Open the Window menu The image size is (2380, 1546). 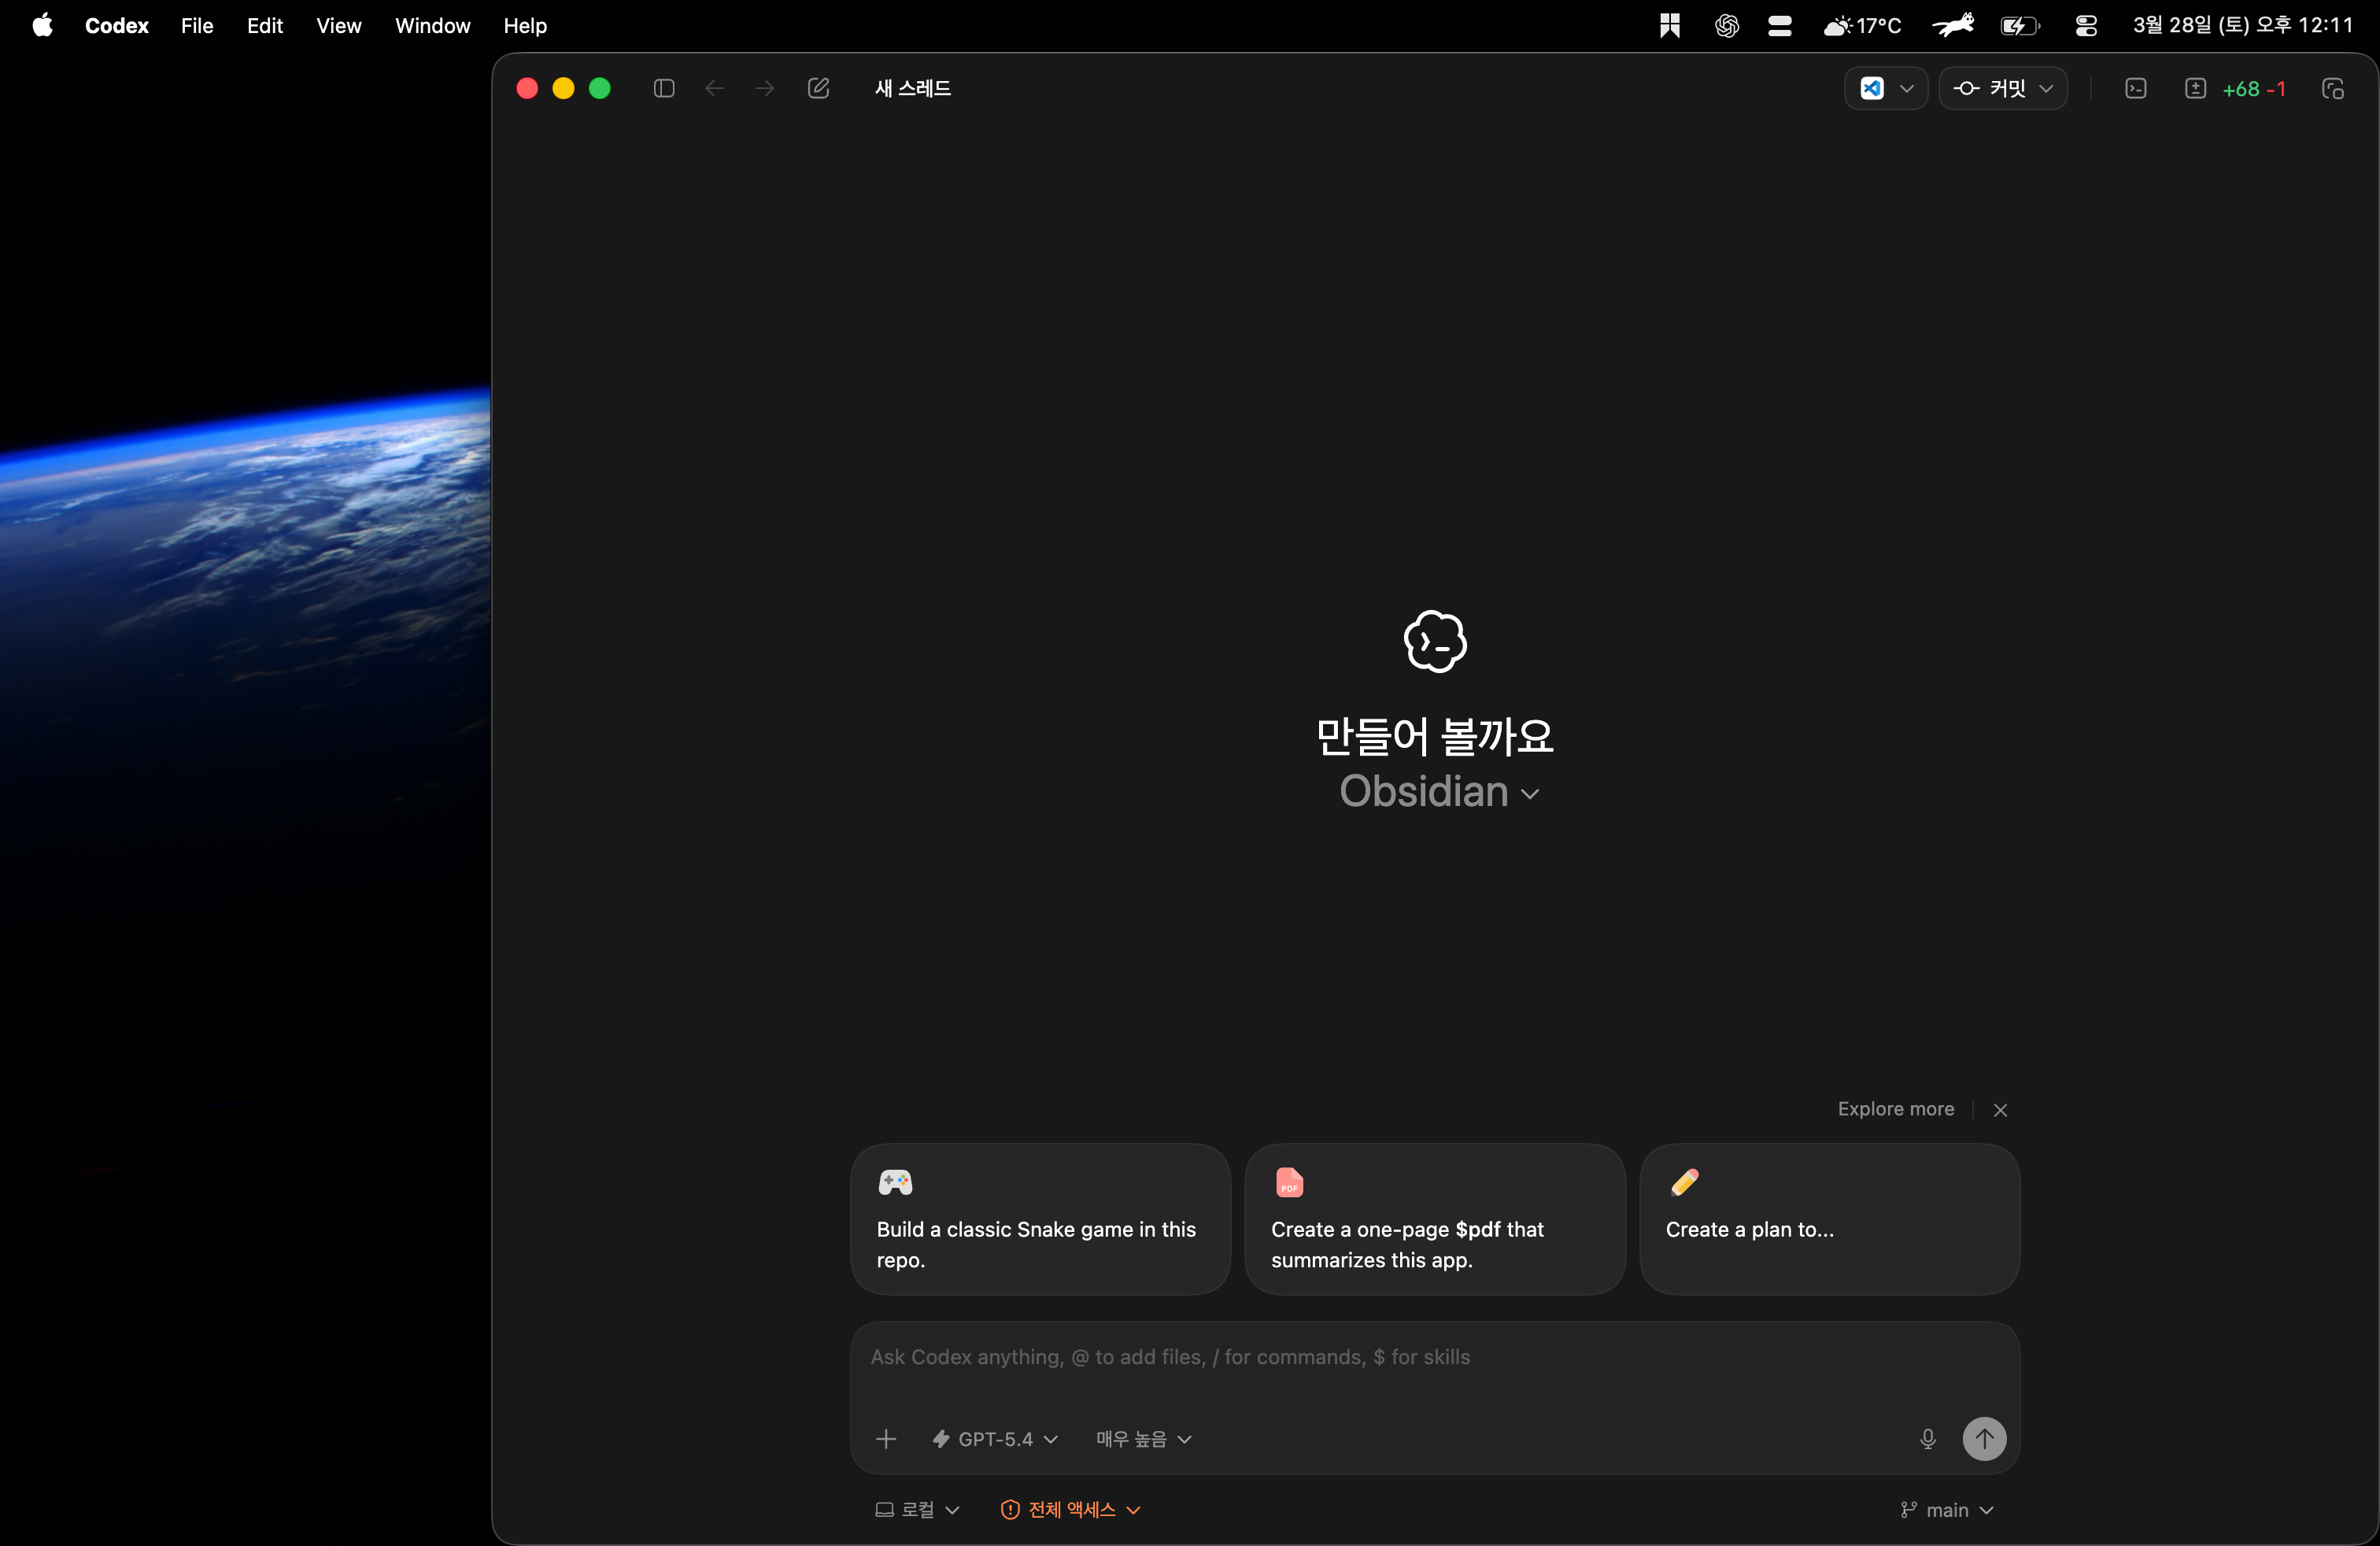coord(432,25)
